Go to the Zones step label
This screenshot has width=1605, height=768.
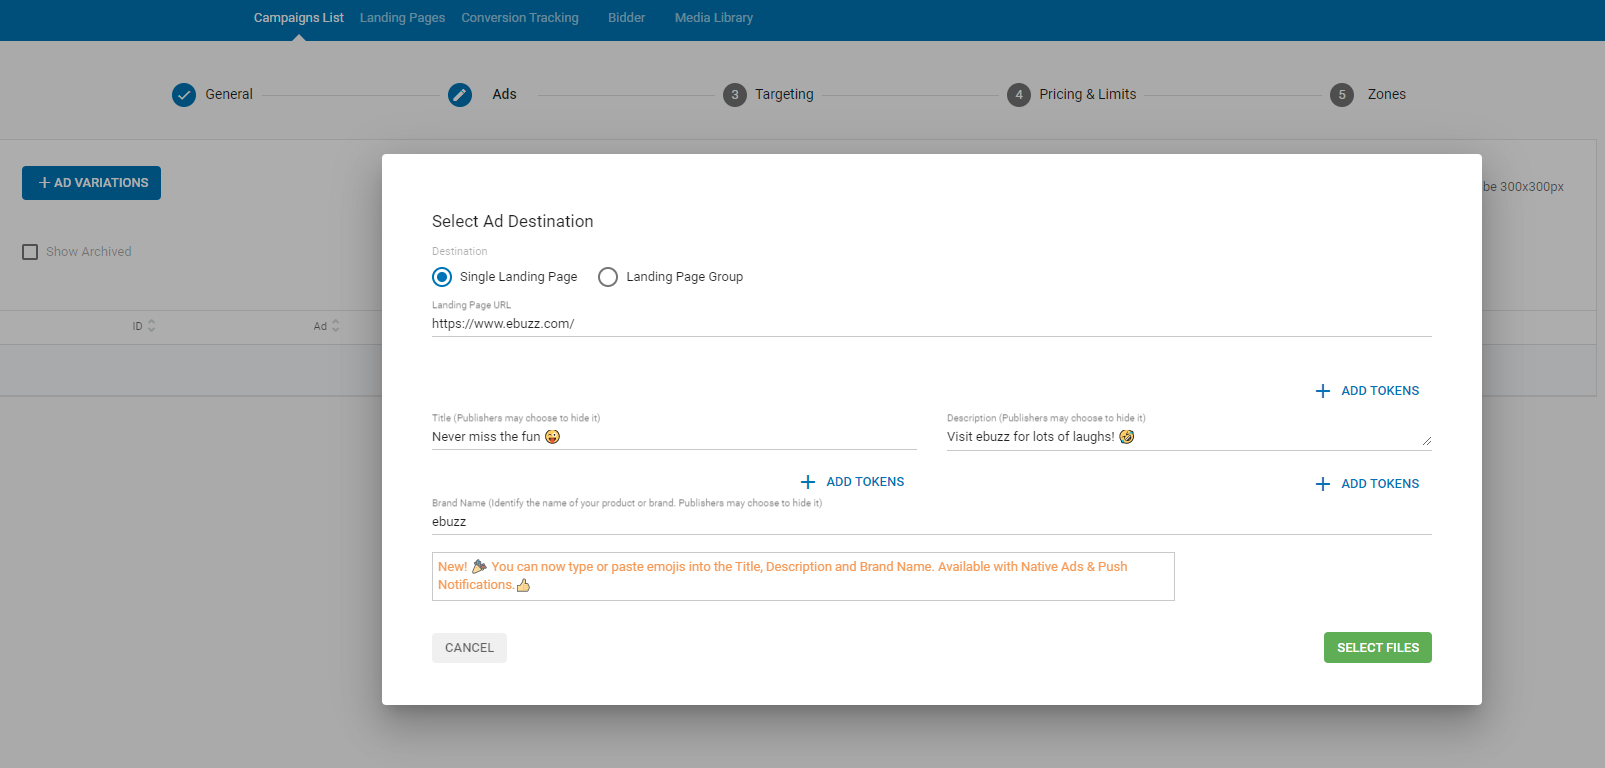coord(1387,94)
